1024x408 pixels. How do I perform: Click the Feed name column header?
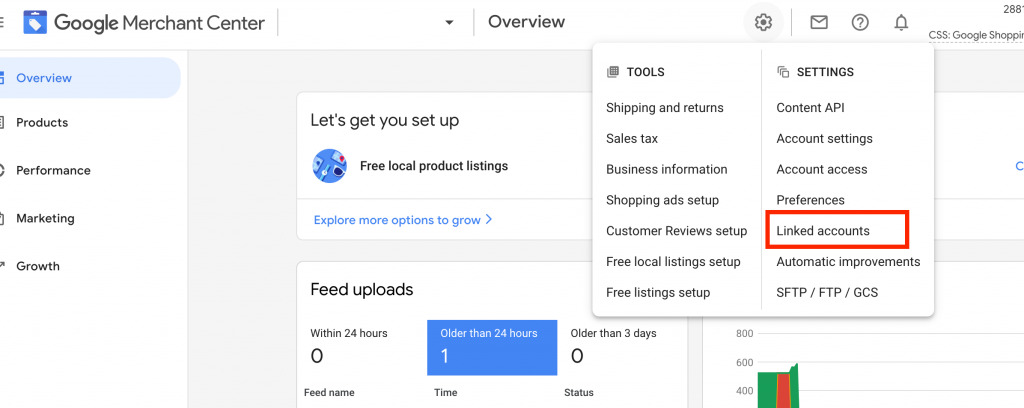[x=329, y=392]
